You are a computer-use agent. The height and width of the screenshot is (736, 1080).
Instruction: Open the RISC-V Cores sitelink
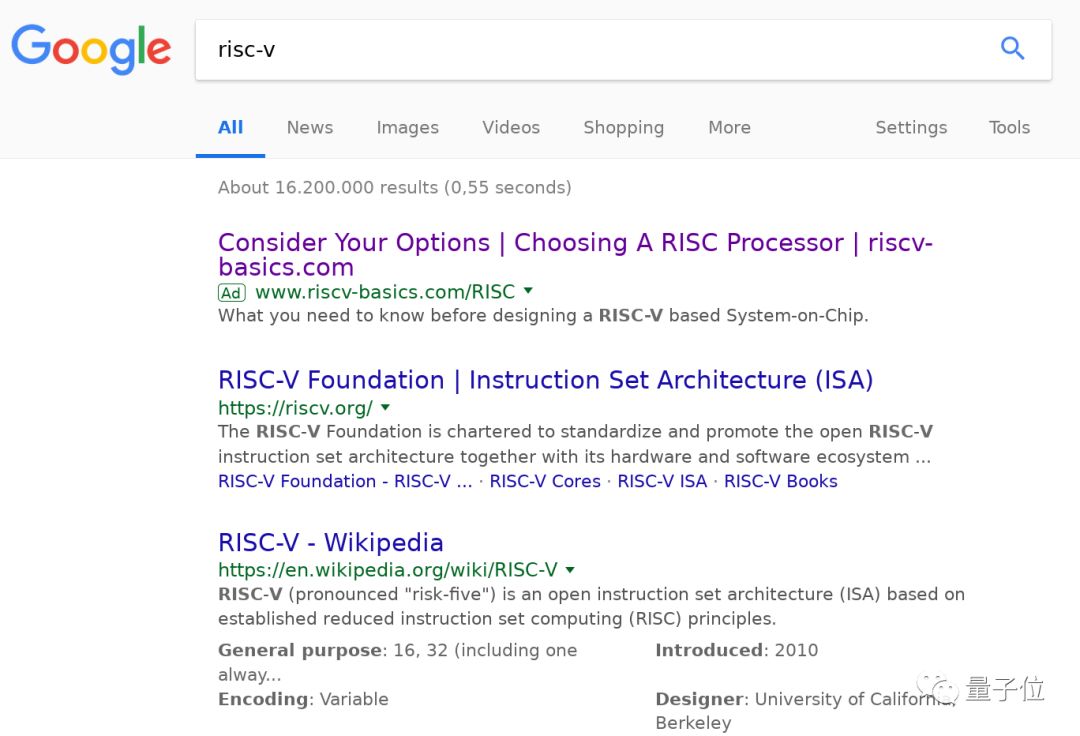[x=545, y=481]
